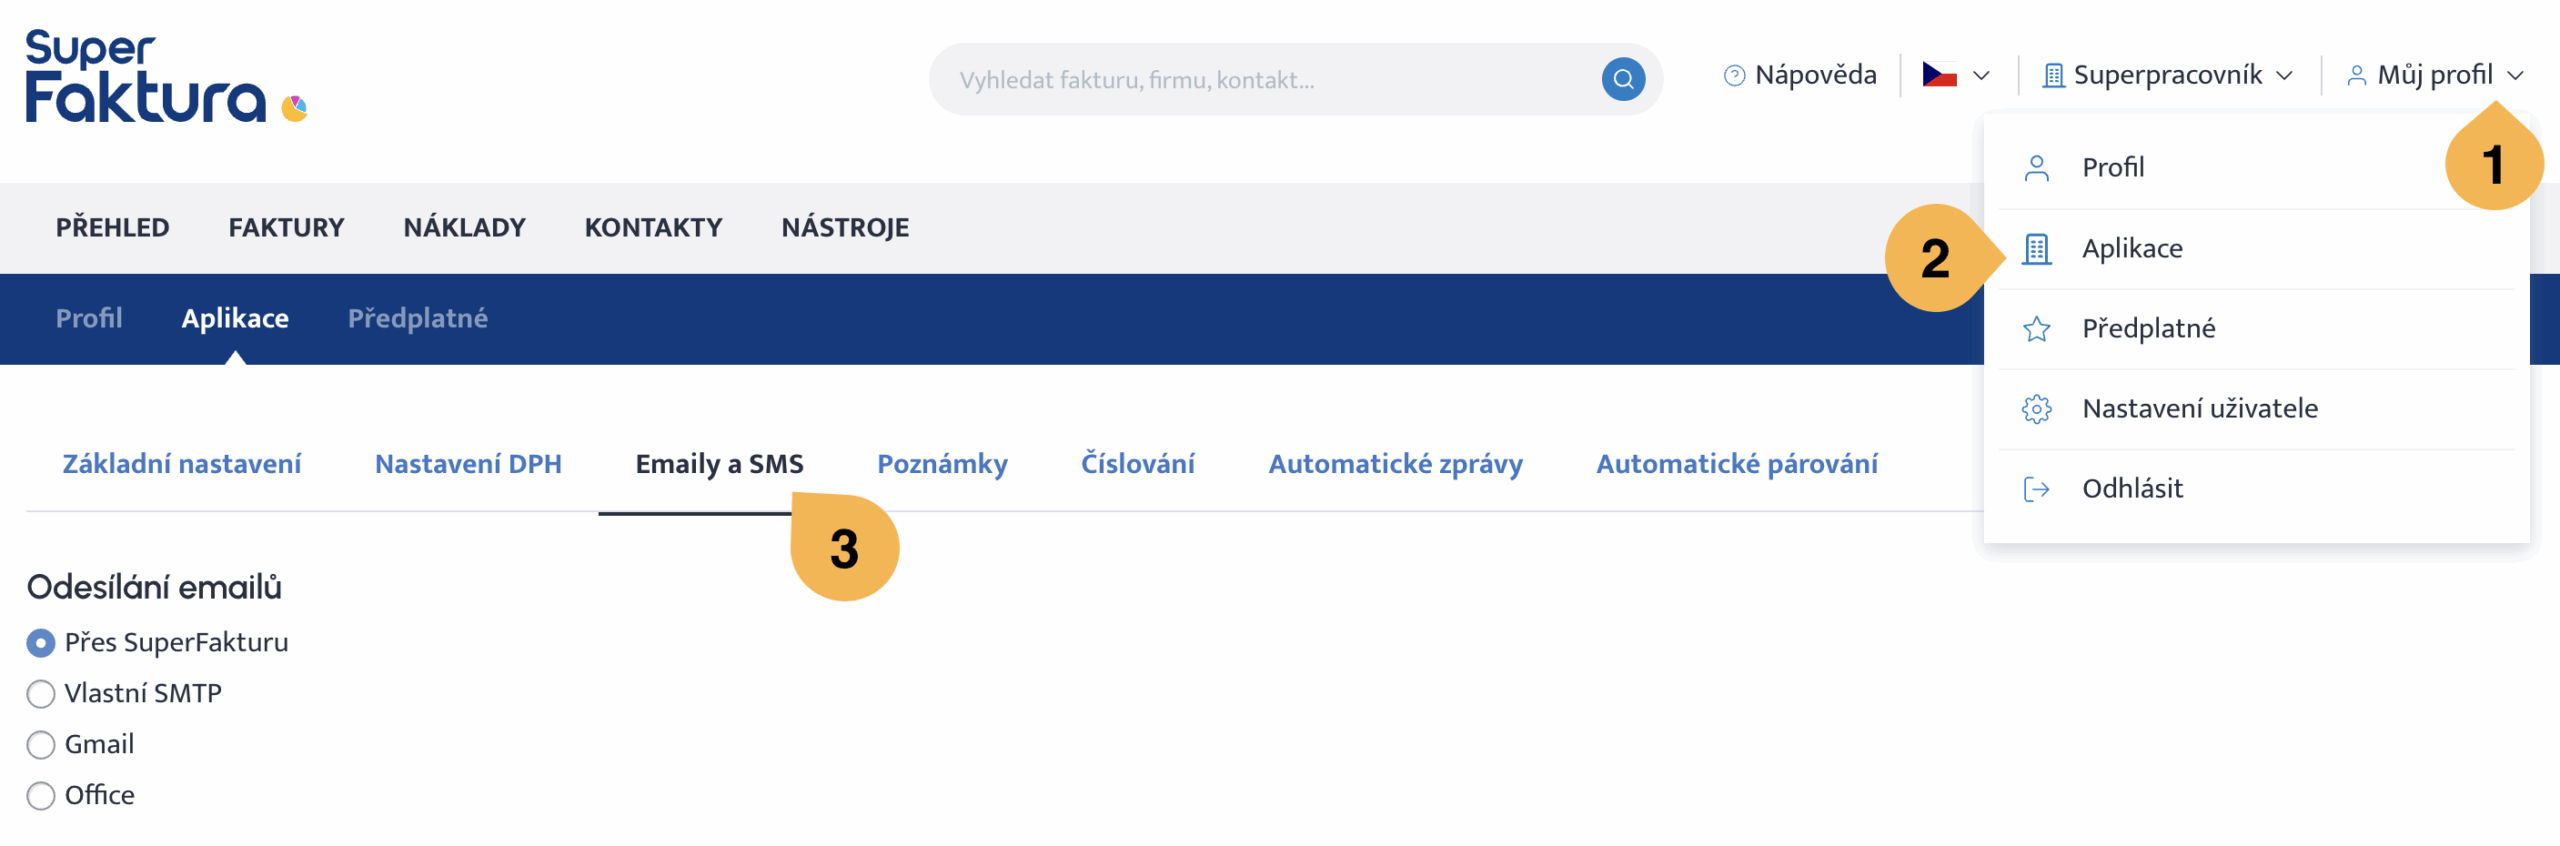Select the Vlastní SMTP radio option
2560x846 pixels.
pos(41,694)
